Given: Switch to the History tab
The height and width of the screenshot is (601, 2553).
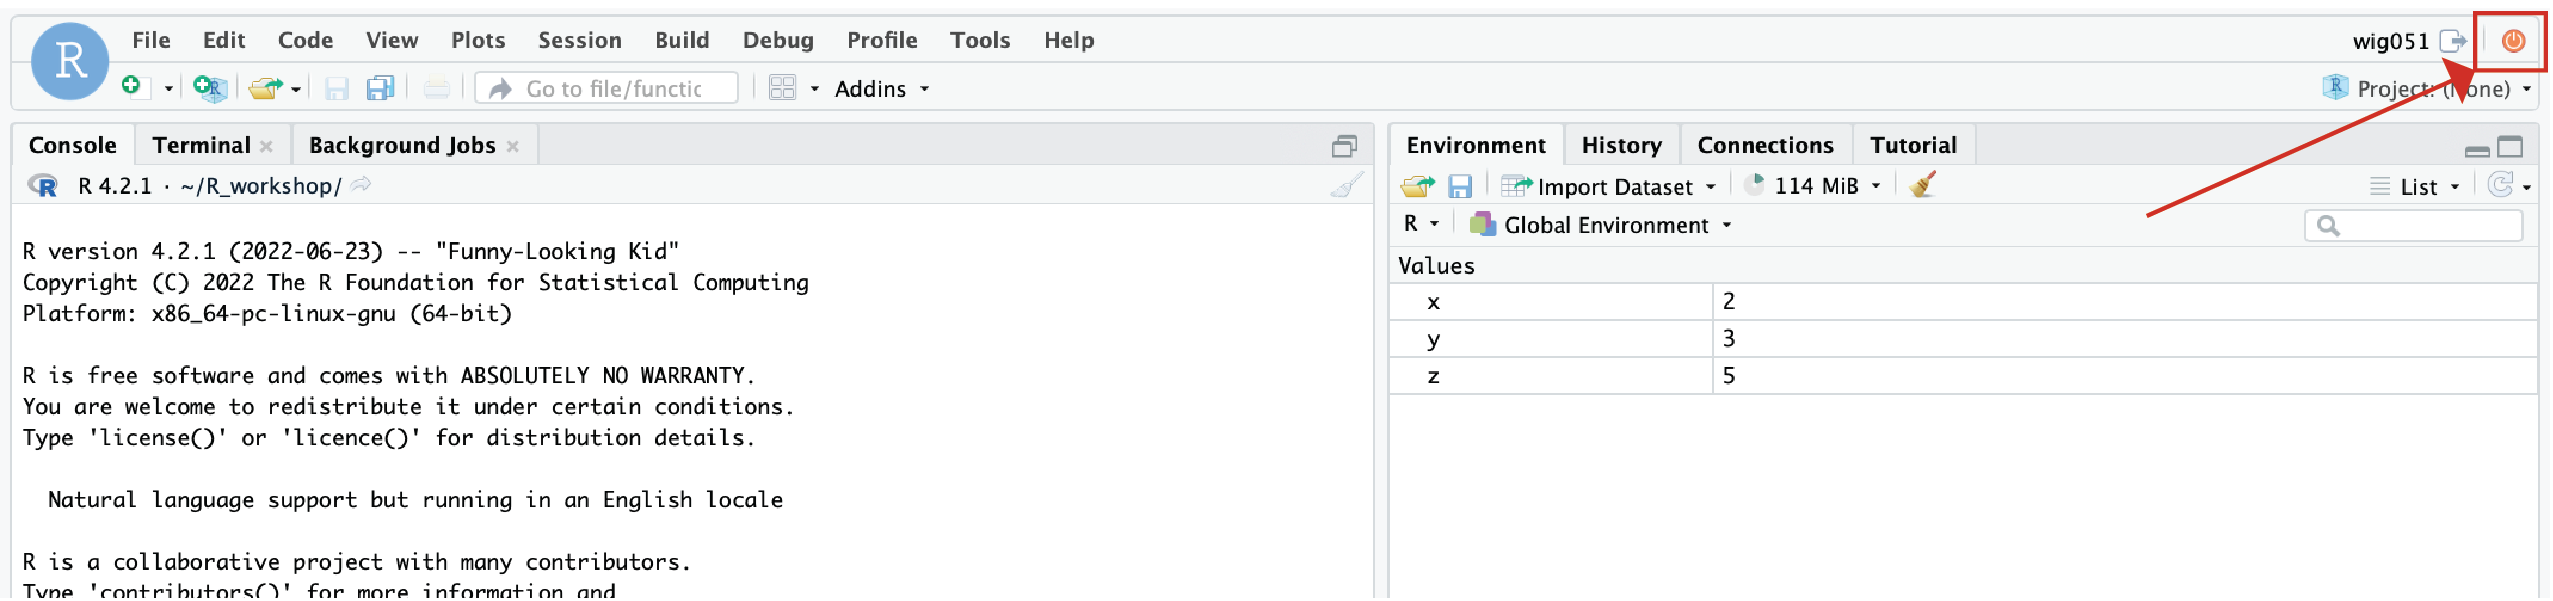Looking at the screenshot, I should 1620,145.
